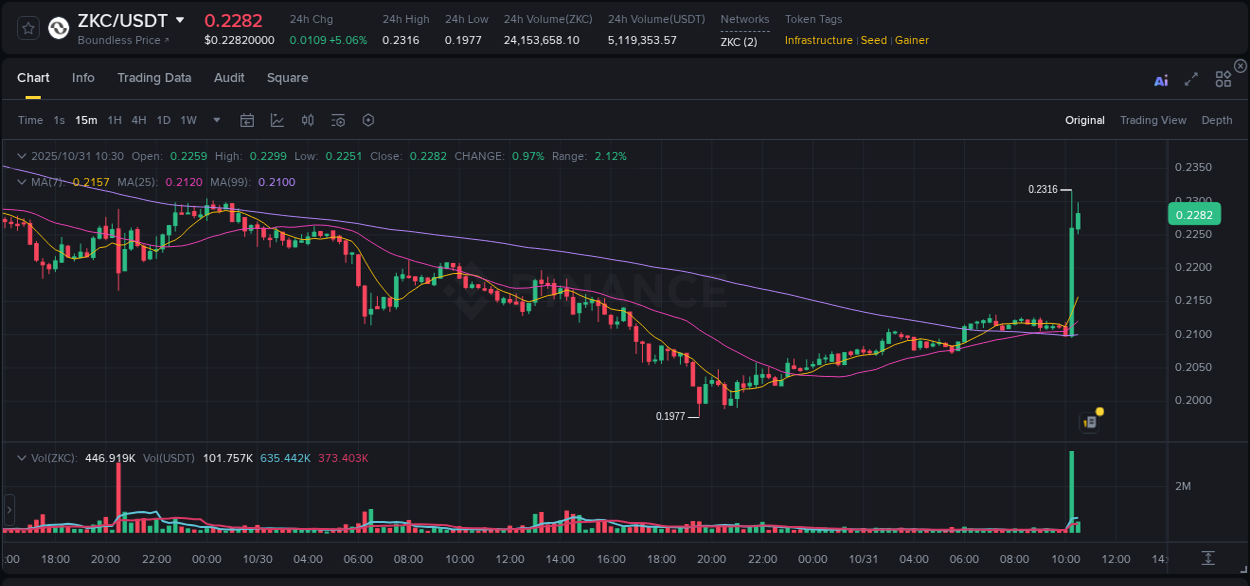Open the chart display settings icon
1250x586 pixels.
[x=338, y=120]
